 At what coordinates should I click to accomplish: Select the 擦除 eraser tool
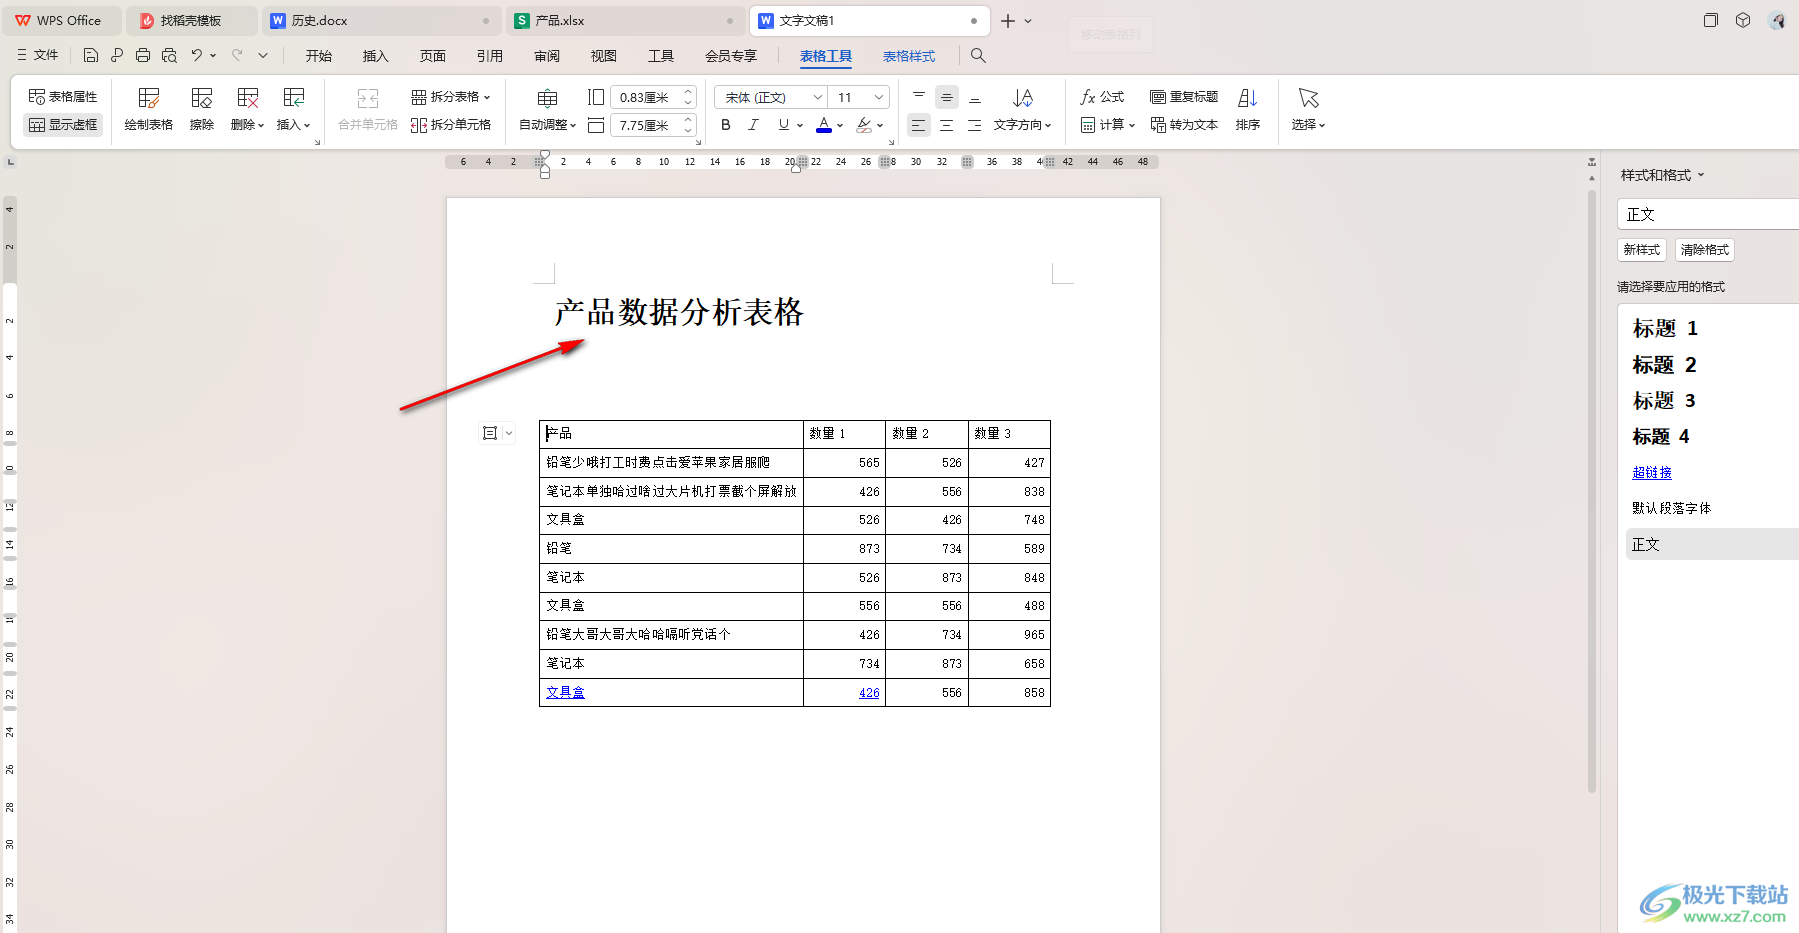click(202, 110)
